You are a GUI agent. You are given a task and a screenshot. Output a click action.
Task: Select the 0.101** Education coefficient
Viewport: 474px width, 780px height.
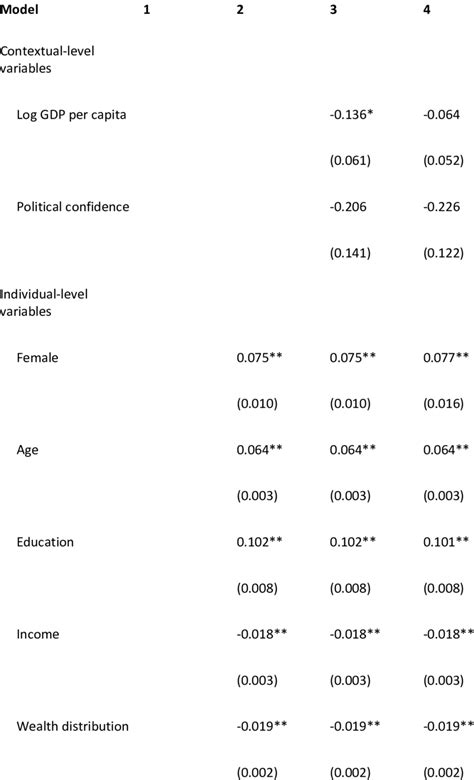(446, 541)
